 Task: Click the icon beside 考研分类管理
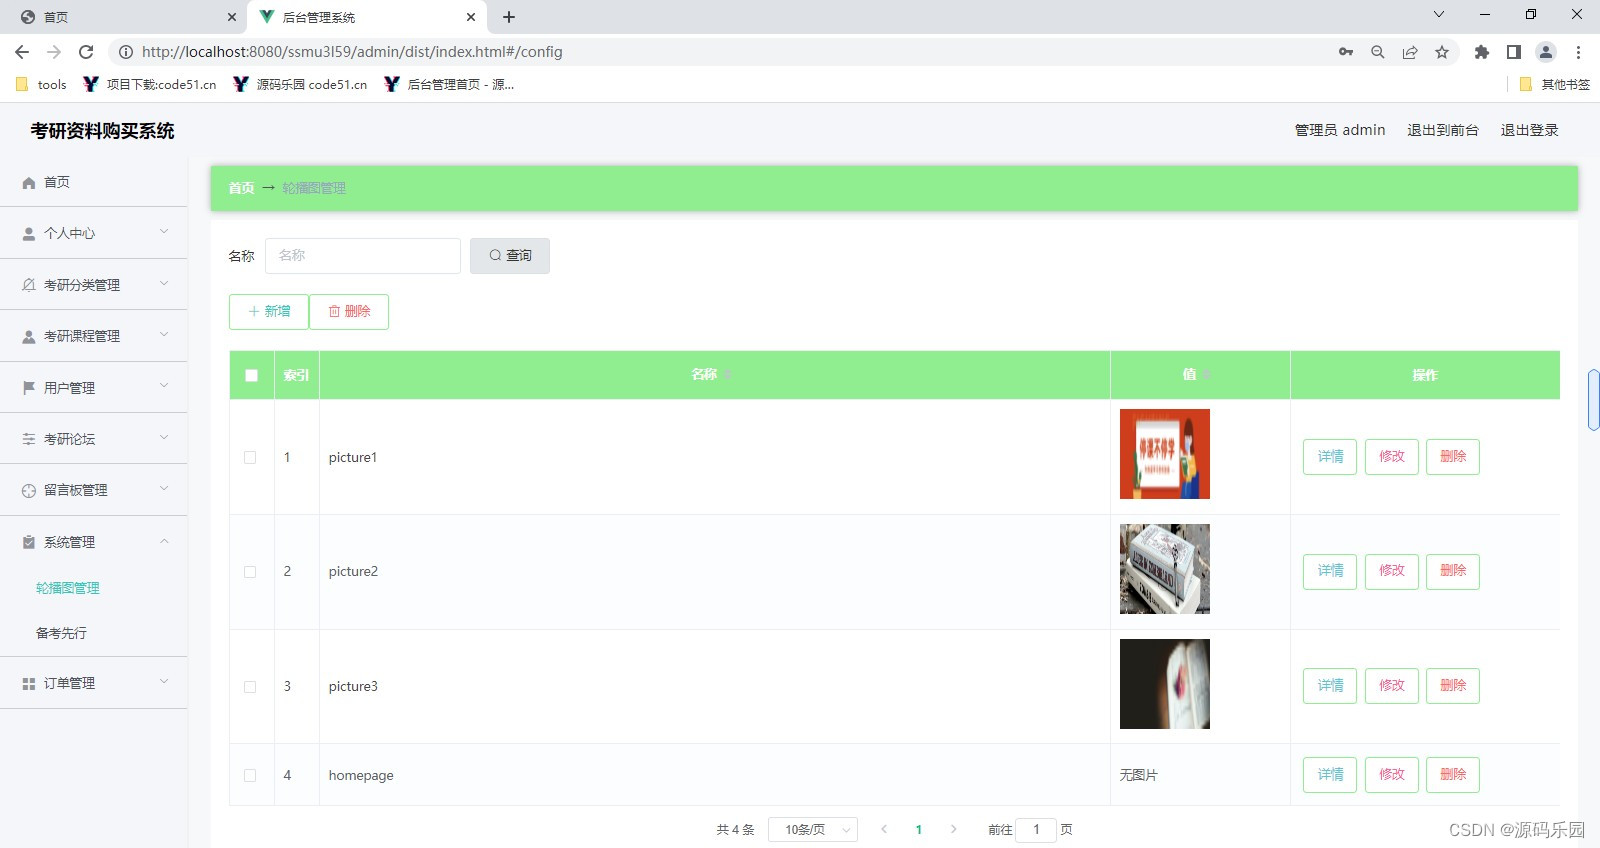(x=29, y=285)
